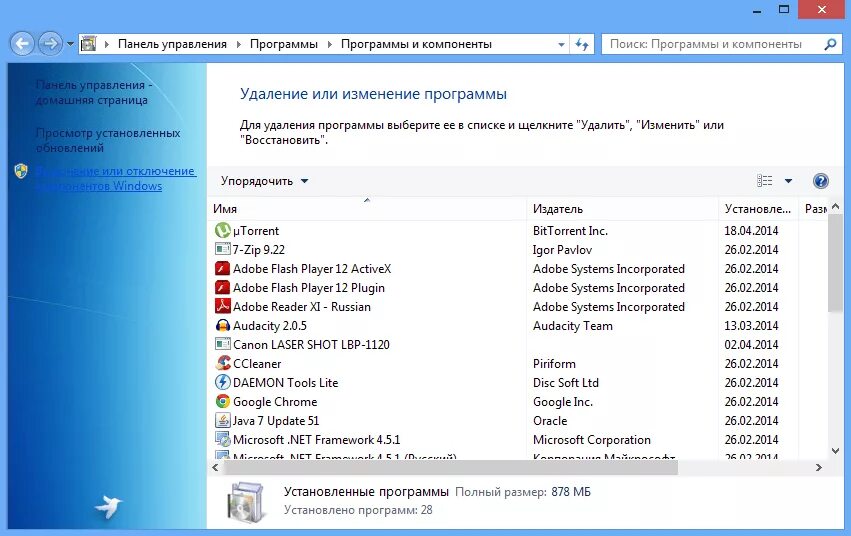Open Панель управления - домашняя страница link

94,92
